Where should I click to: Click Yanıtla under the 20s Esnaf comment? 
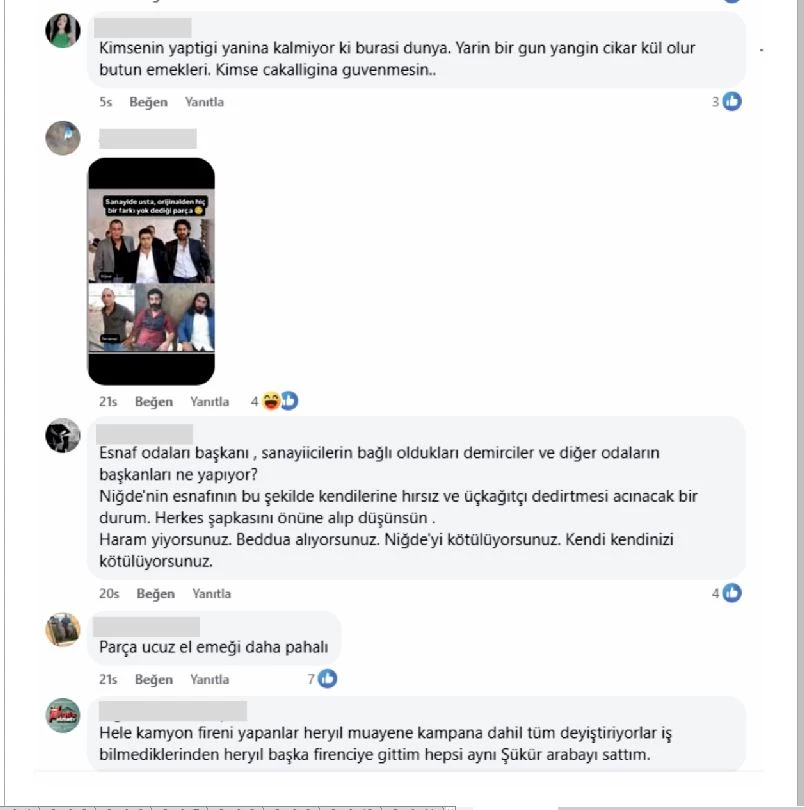(211, 594)
